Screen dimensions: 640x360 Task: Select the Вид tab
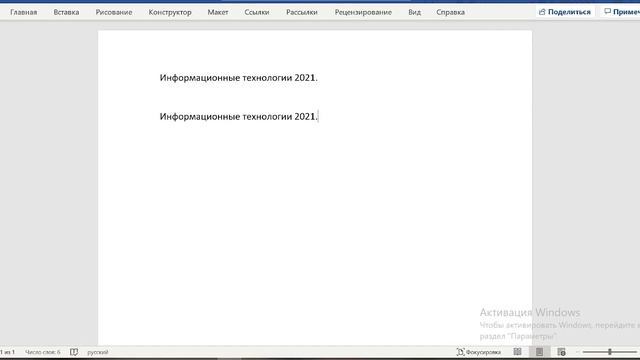[x=414, y=12]
